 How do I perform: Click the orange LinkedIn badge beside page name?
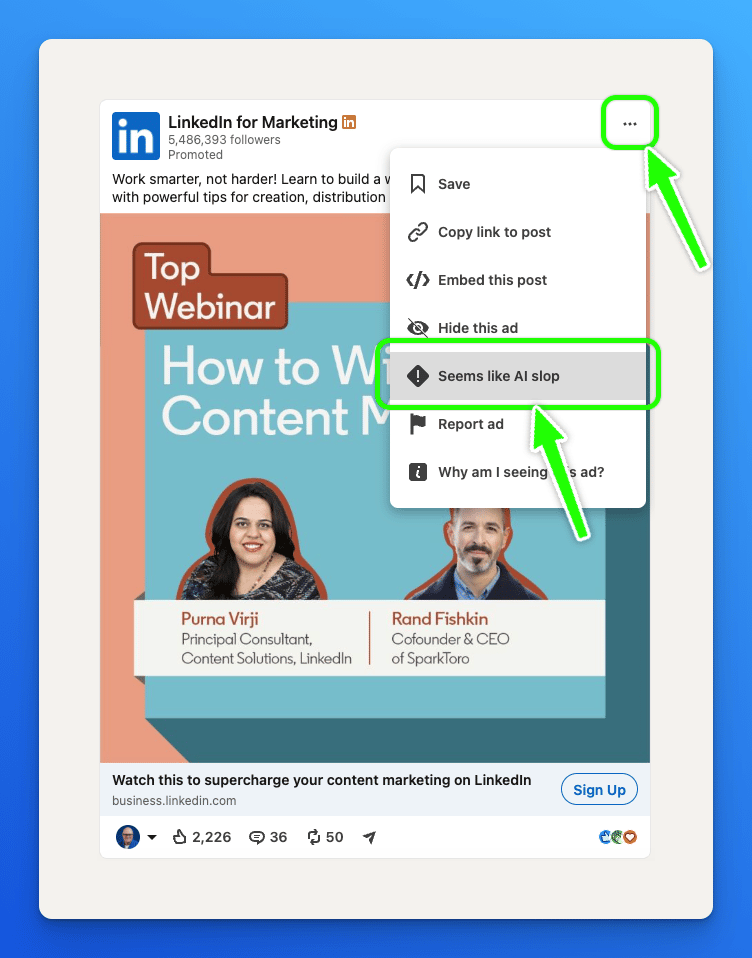[x=349, y=122]
